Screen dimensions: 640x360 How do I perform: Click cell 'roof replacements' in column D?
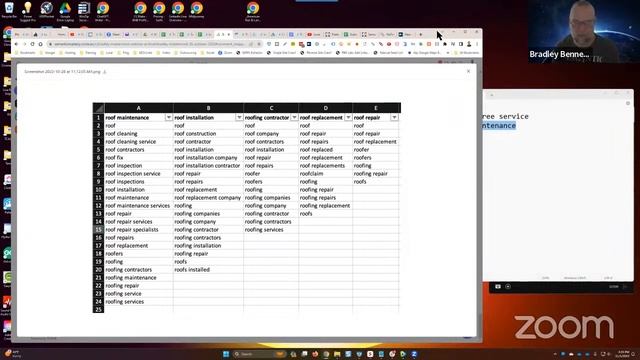pyautogui.click(x=325, y=166)
